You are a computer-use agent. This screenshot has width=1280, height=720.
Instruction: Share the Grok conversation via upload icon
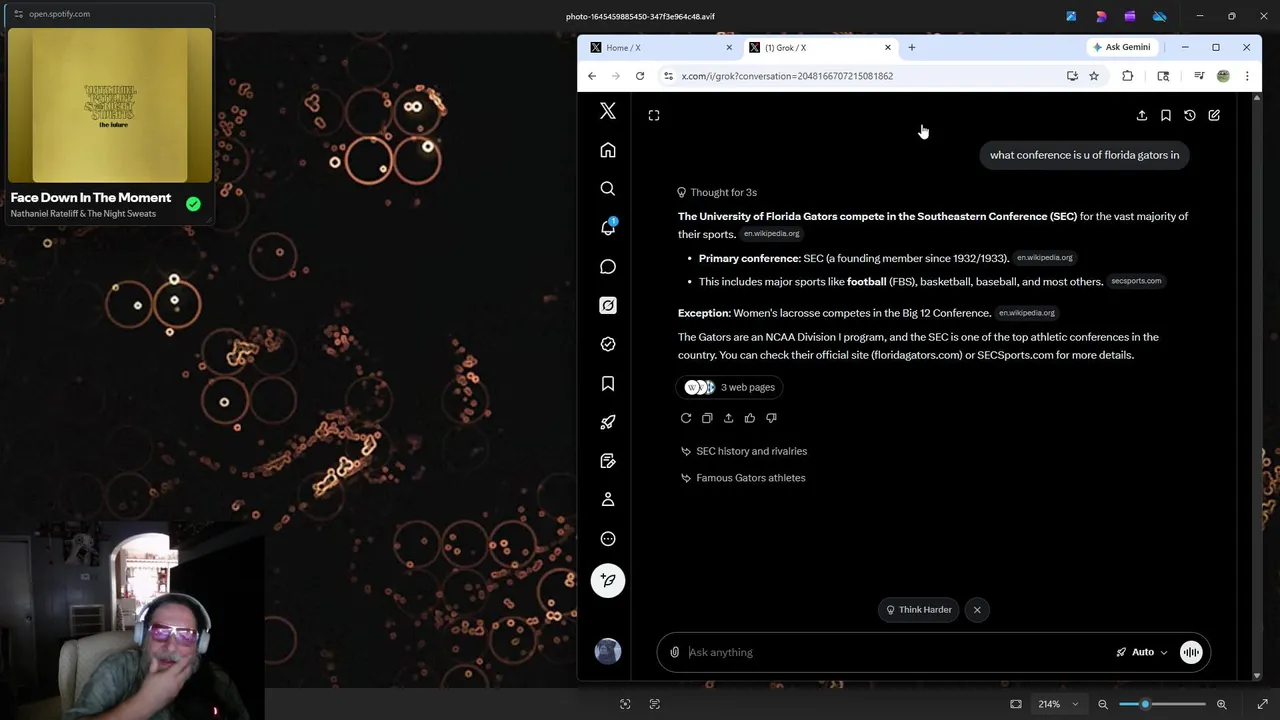pos(1142,115)
